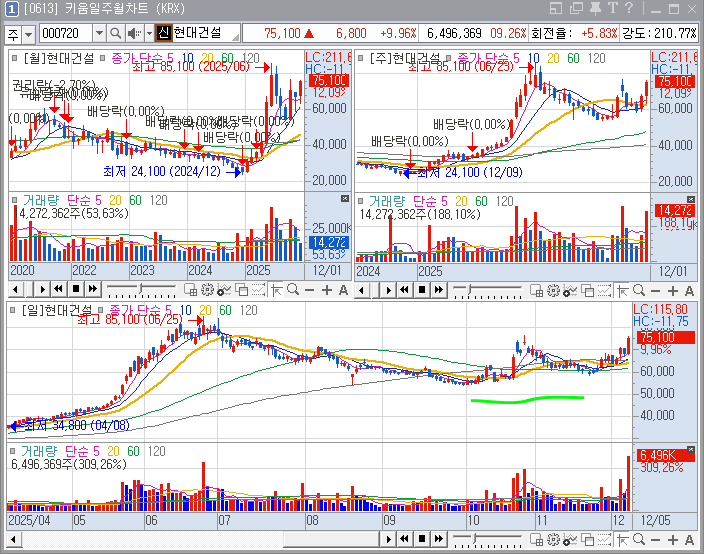Expand the dropdown arrow beside speaker icon
This screenshot has width=704, height=554.
tap(149, 33)
